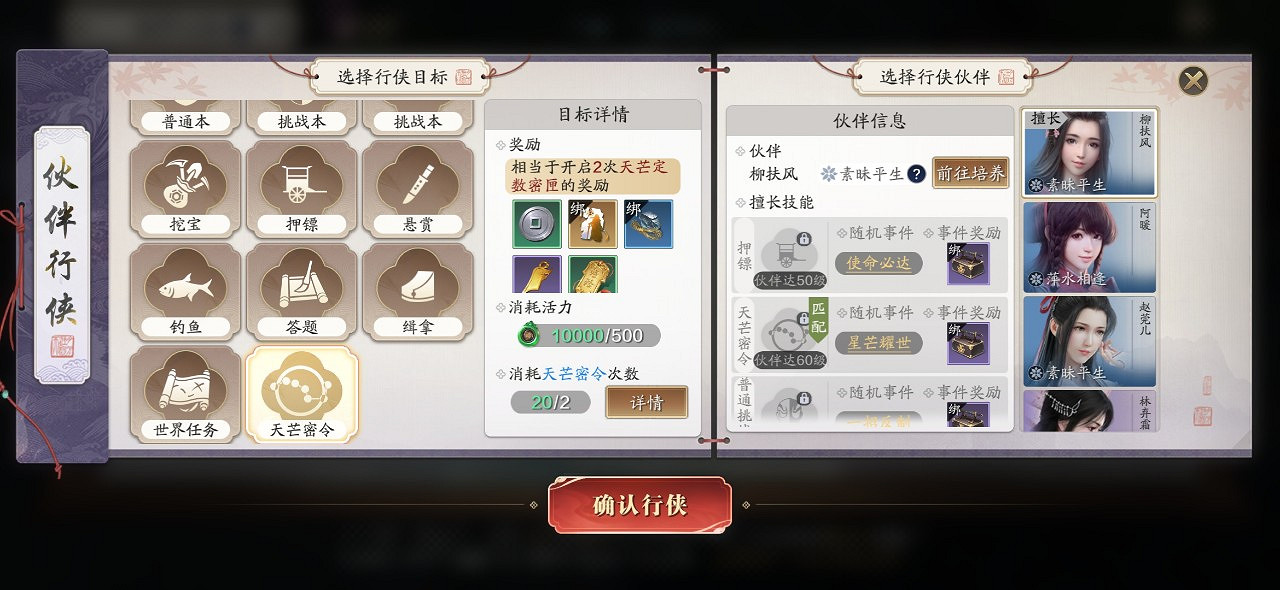Select companion portrait 阿暖
Image resolution: width=1280 pixels, height=590 pixels.
coord(1089,247)
